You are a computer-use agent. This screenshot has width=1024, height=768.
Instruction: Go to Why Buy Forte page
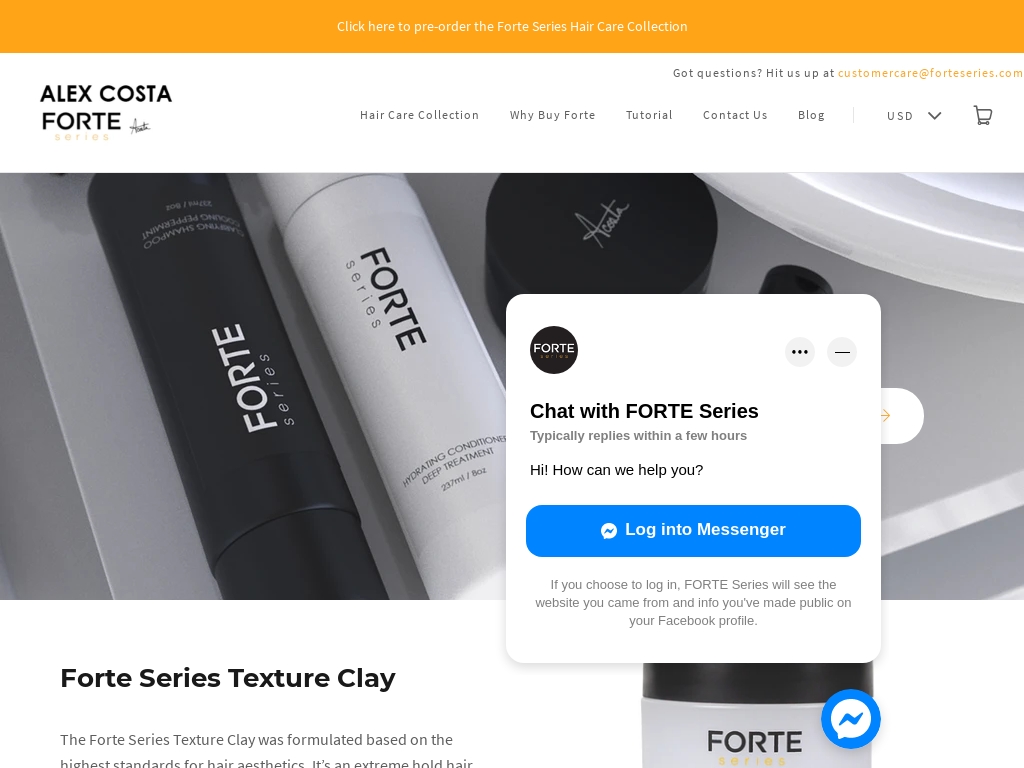coord(552,115)
